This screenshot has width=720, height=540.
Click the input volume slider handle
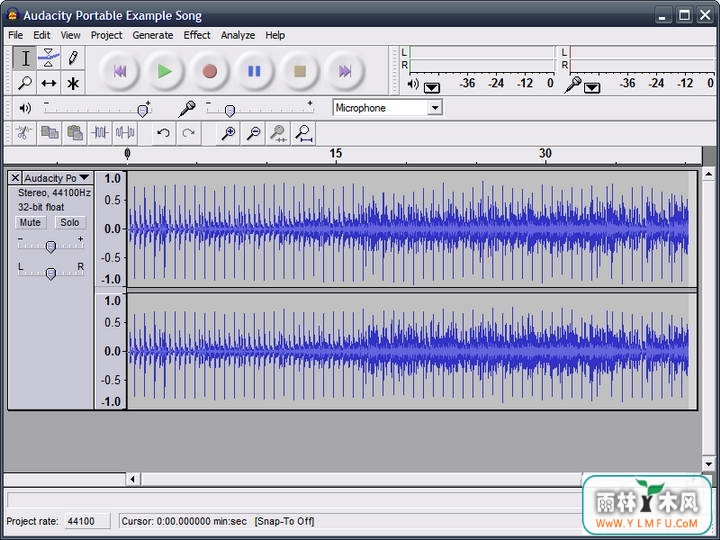(230, 111)
